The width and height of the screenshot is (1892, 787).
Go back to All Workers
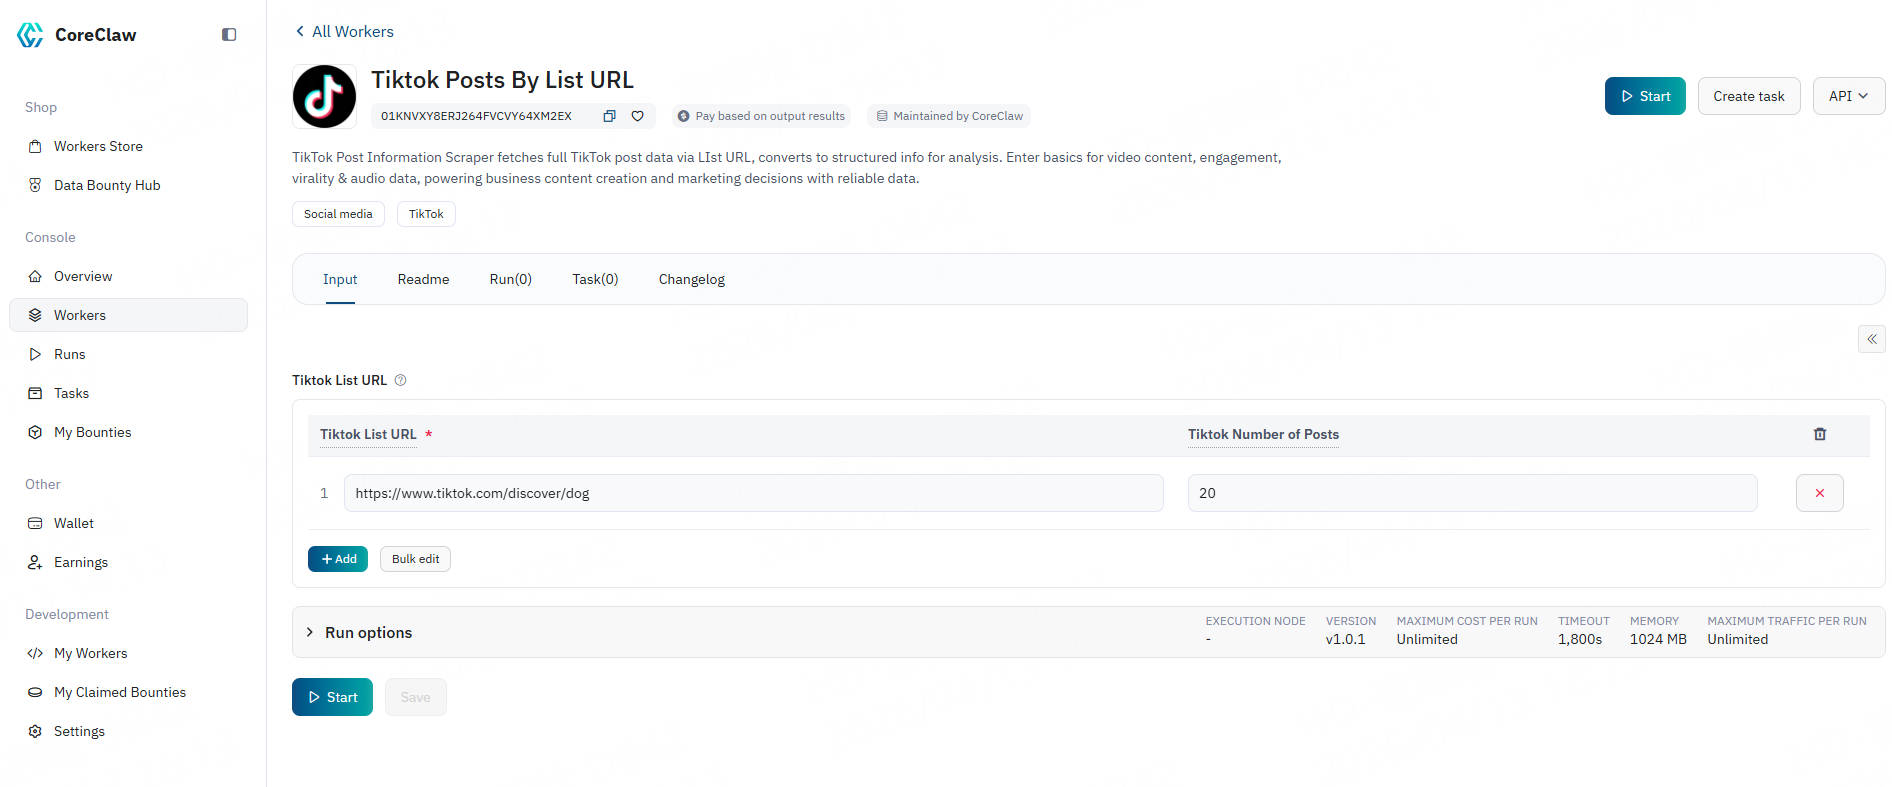344,32
